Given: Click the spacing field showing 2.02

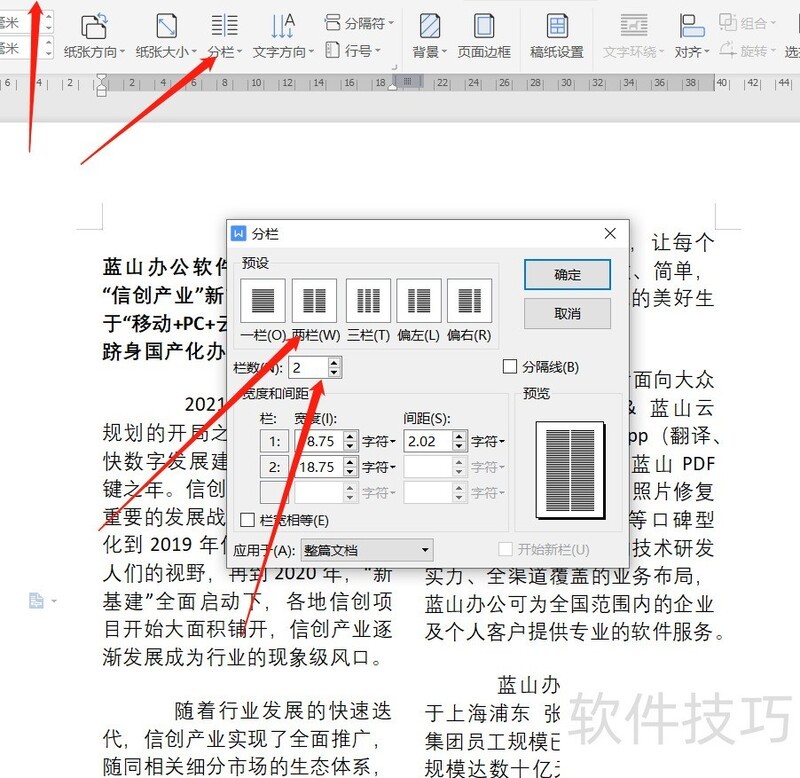Looking at the screenshot, I should tap(428, 441).
